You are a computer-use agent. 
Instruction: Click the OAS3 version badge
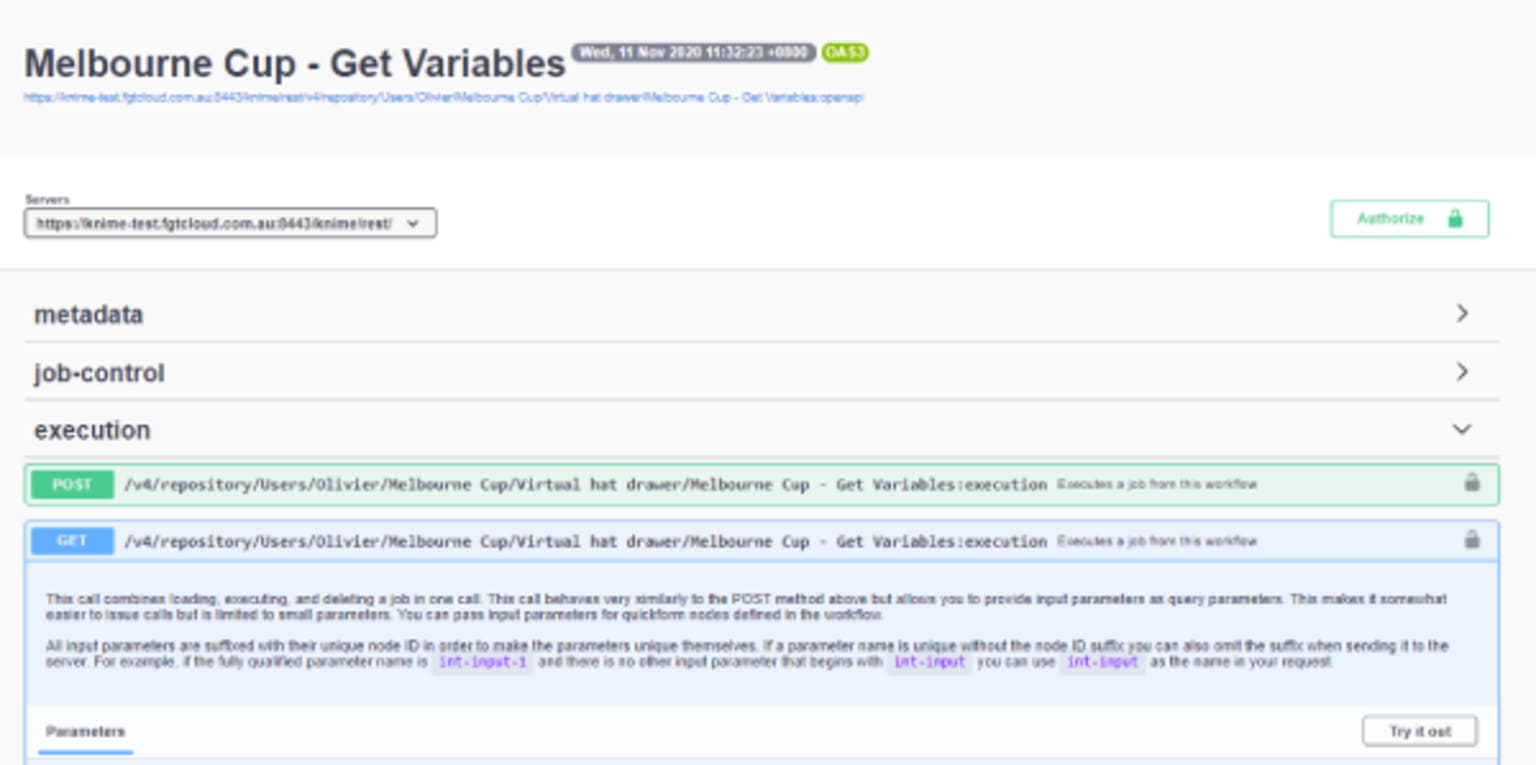click(845, 53)
